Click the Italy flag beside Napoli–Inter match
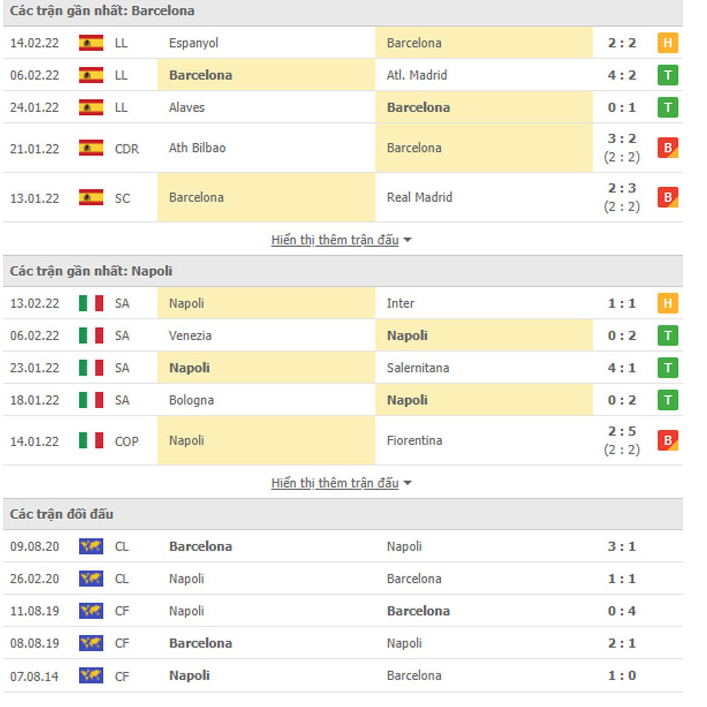The width and height of the screenshot is (707, 707). click(x=91, y=303)
